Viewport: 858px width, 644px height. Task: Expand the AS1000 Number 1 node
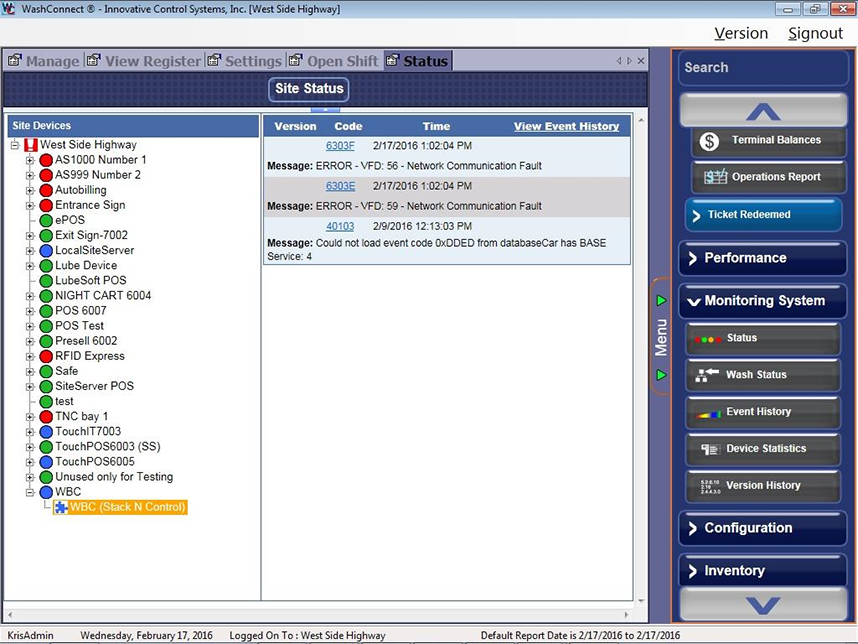(x=30, y=160)
